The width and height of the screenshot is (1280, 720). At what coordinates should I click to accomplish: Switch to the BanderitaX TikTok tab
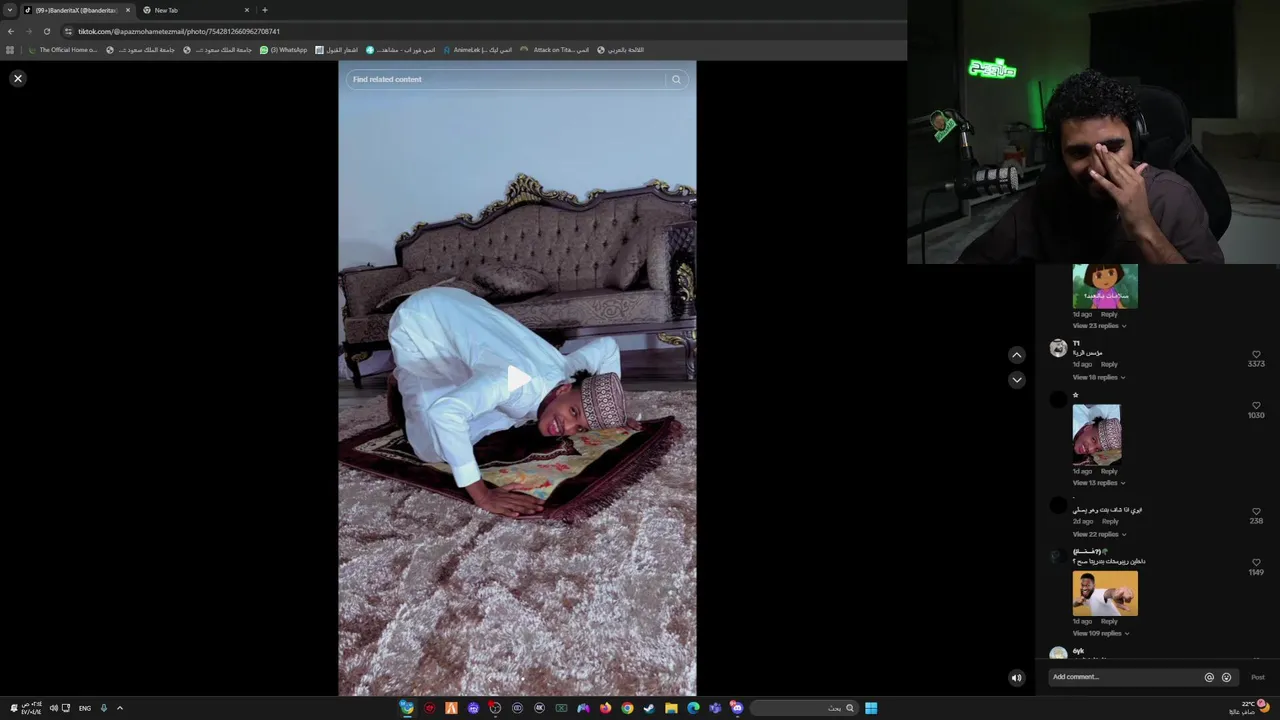75,10
